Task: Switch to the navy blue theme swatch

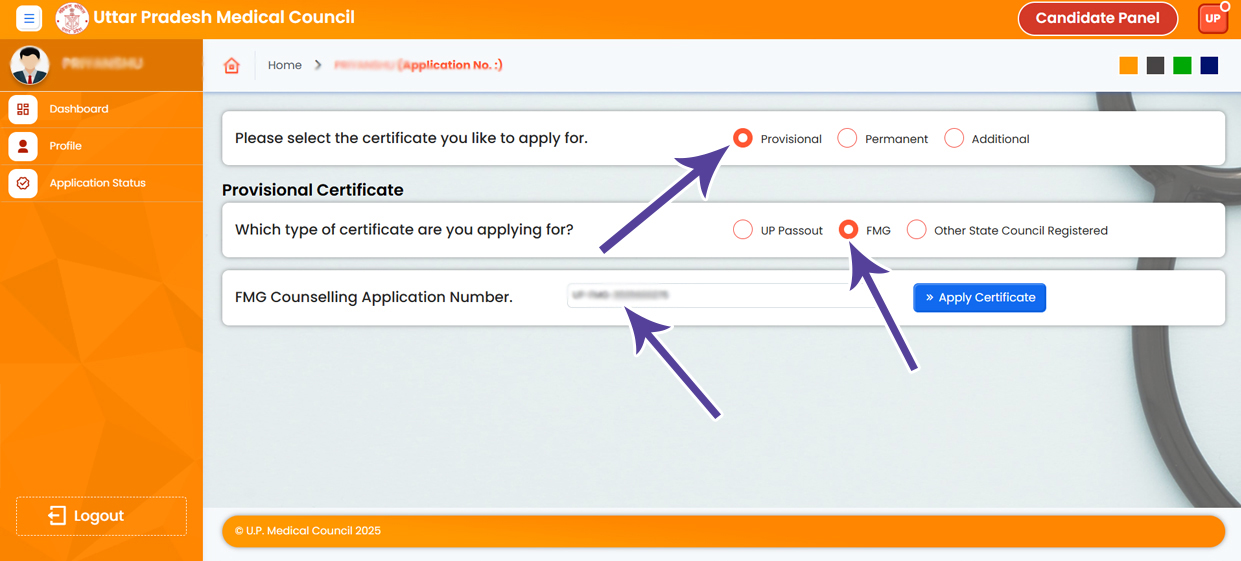Action: click(1209, 66)
